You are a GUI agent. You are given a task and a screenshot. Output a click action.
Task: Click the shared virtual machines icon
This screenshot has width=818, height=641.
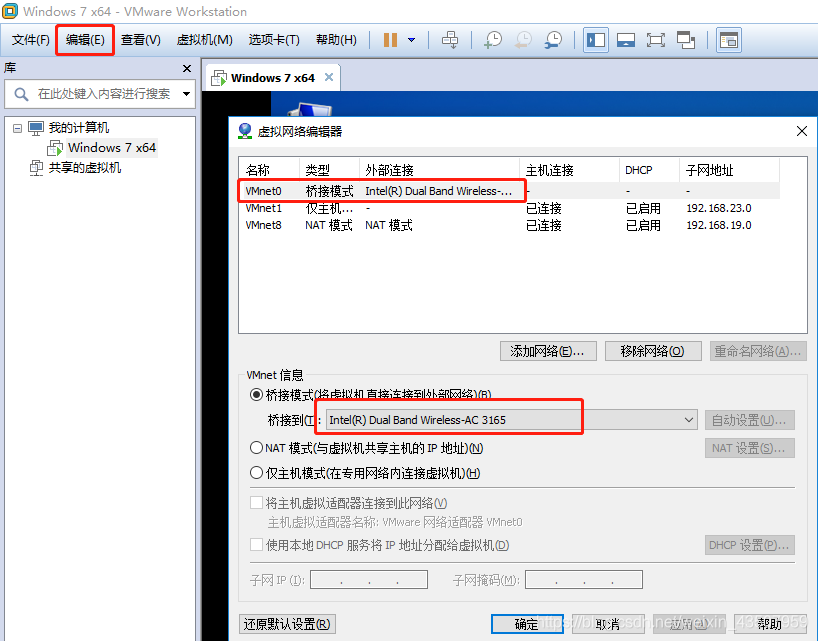coord(36,168)
